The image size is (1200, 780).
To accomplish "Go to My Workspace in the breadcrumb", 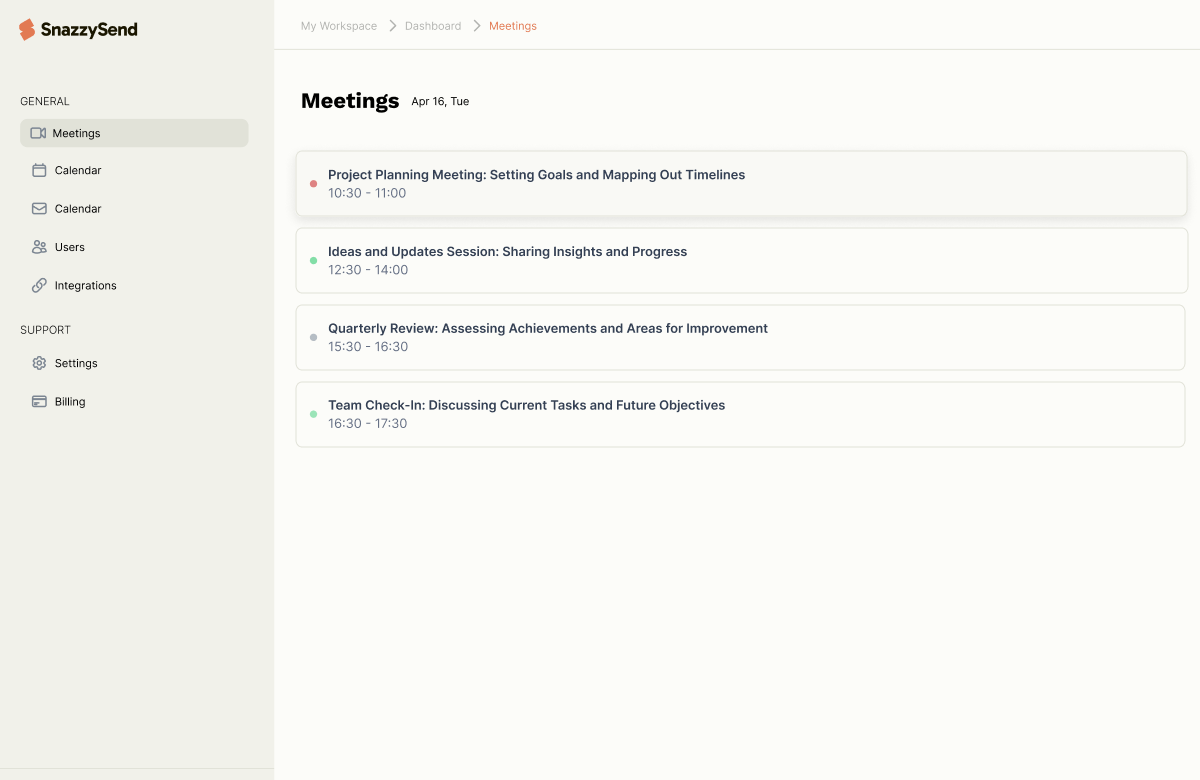I will pyautogui.click(x=339, y=26).
